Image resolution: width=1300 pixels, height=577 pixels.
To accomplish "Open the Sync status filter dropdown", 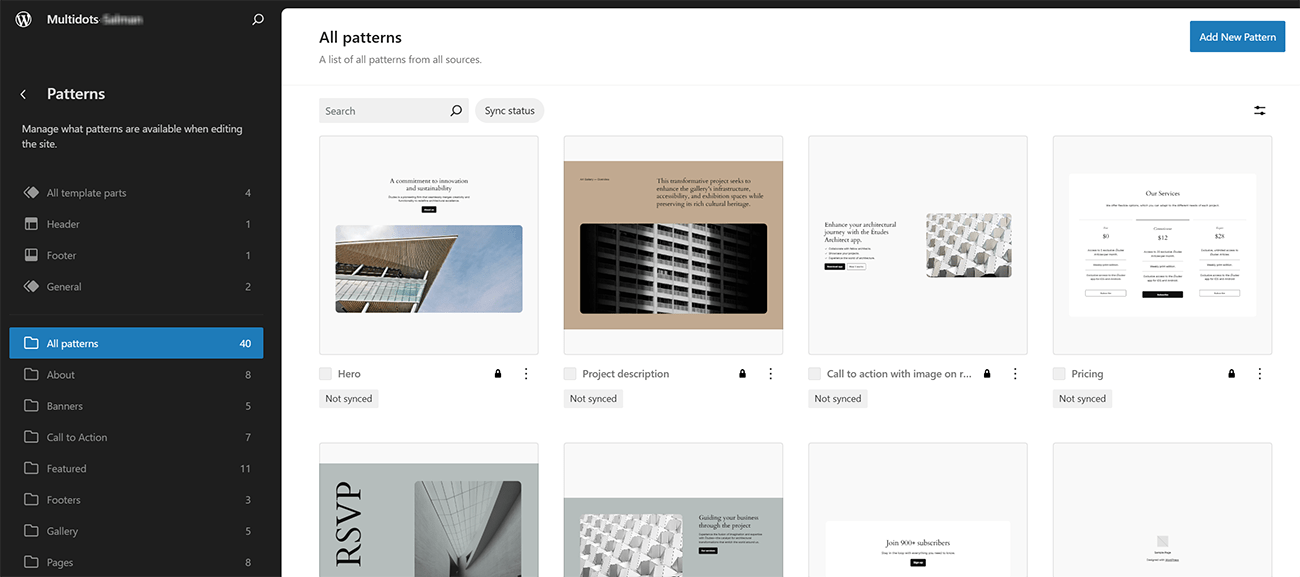I will (509, 111).
